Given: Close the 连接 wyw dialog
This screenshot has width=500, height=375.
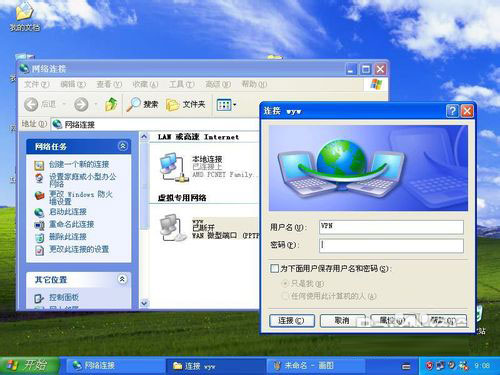Looking at the screenshot, I should coord(467,111).
